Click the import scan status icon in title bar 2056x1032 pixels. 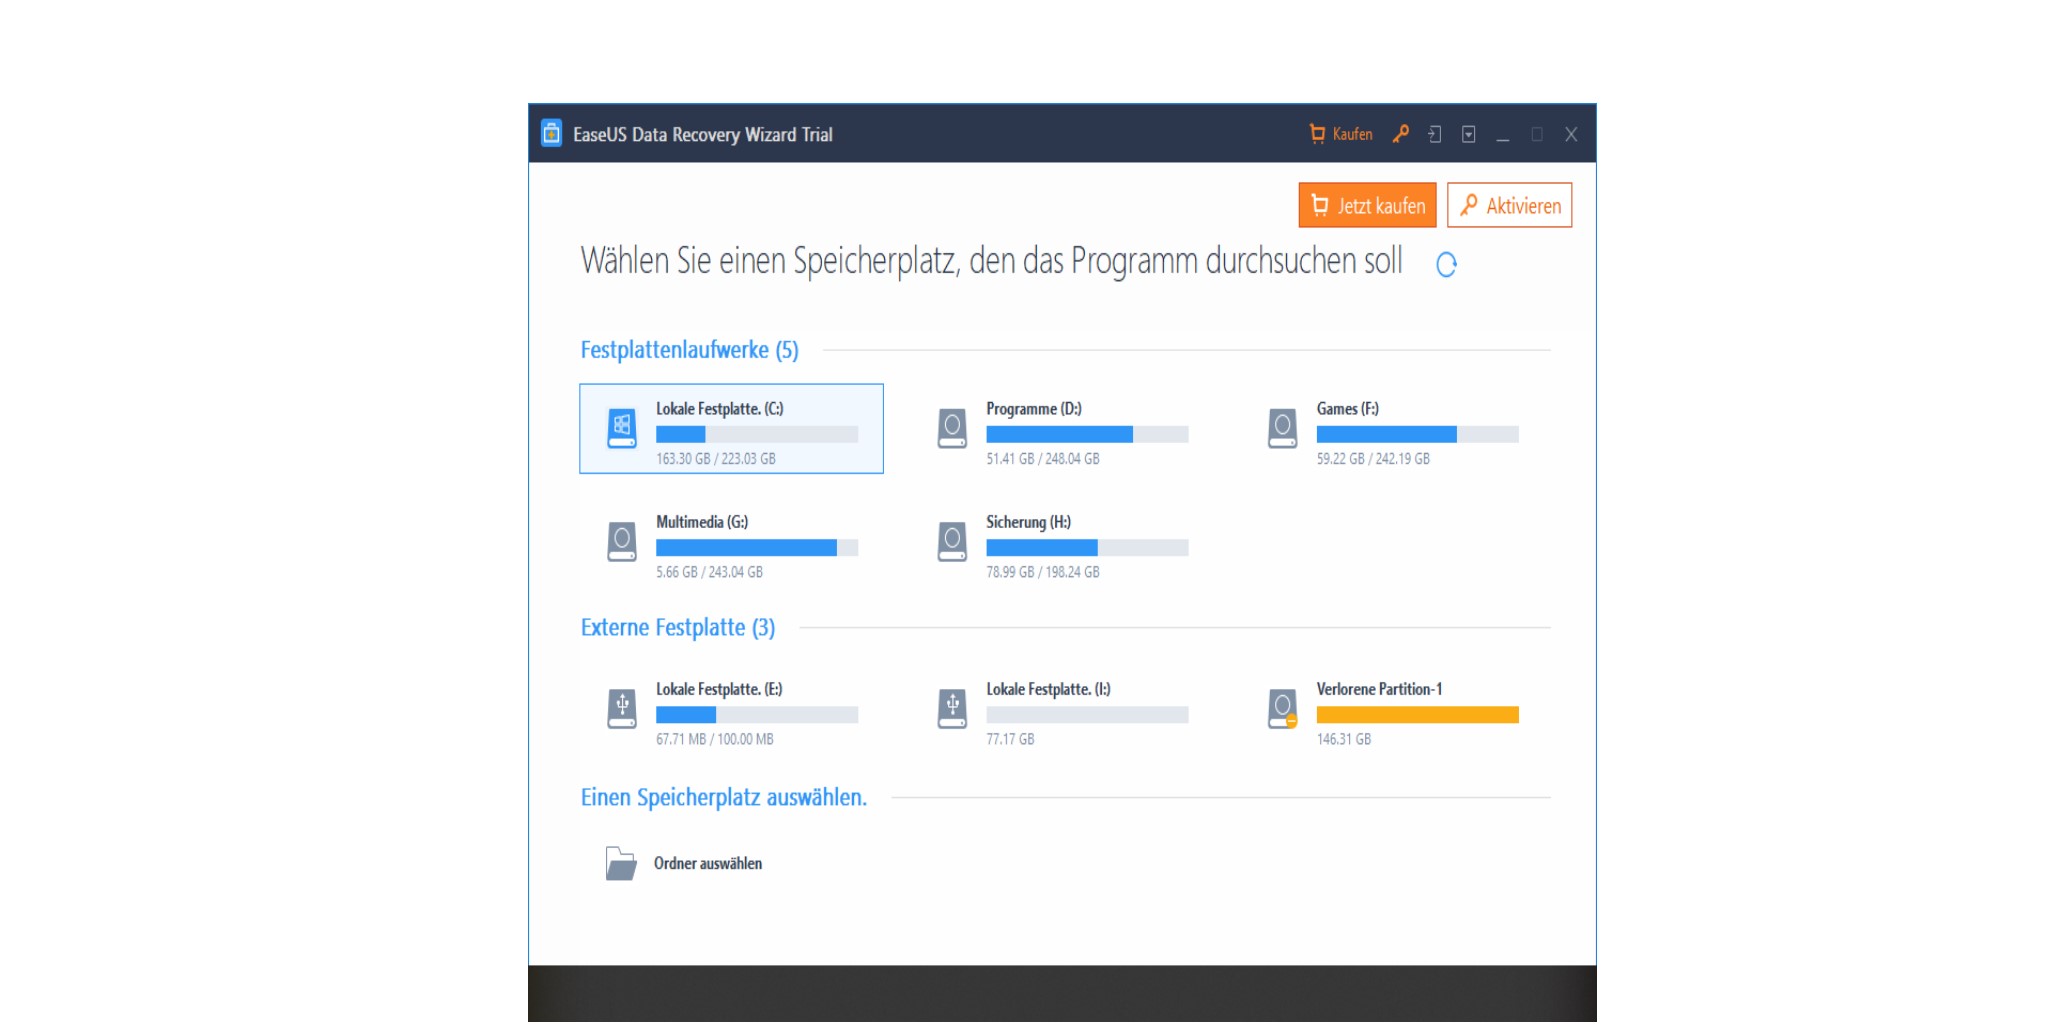coord(1435,134)
